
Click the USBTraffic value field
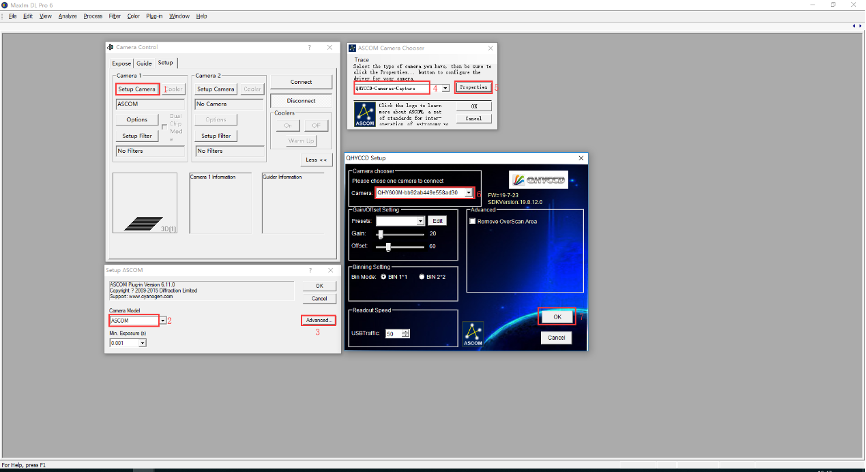click(393, 334)
